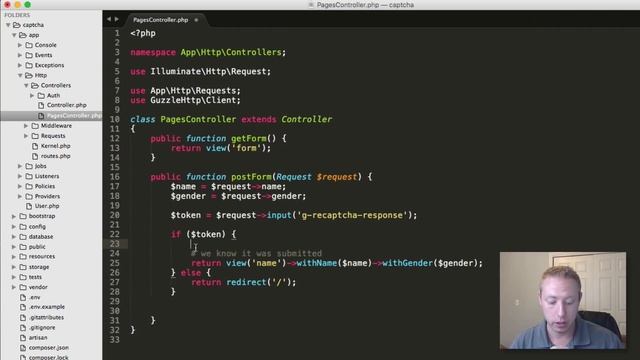The height and width of the screenshot is (360, 640).
Task: Open User.php from the sidebar
Action: [x=47, y=206]
